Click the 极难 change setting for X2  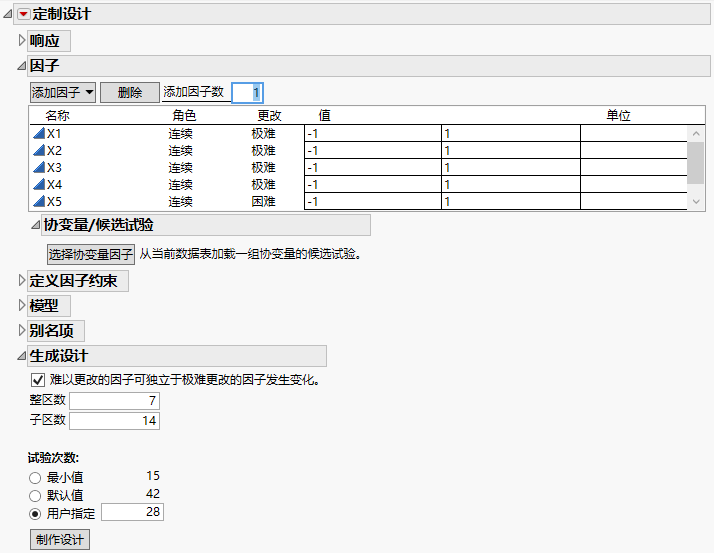pyautogui.click(x=263, y=150)
